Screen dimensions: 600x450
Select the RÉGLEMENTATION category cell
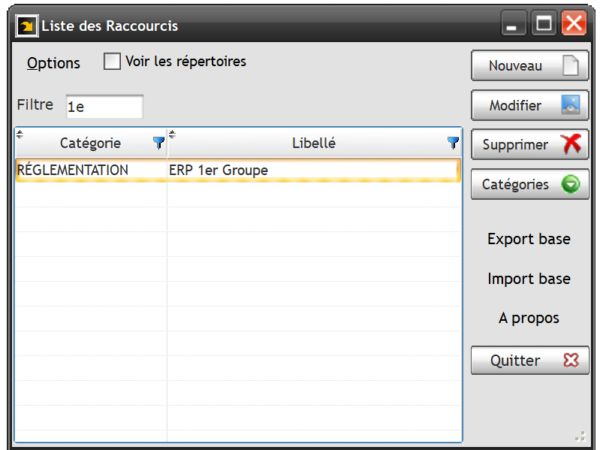[x=91, y=170]
